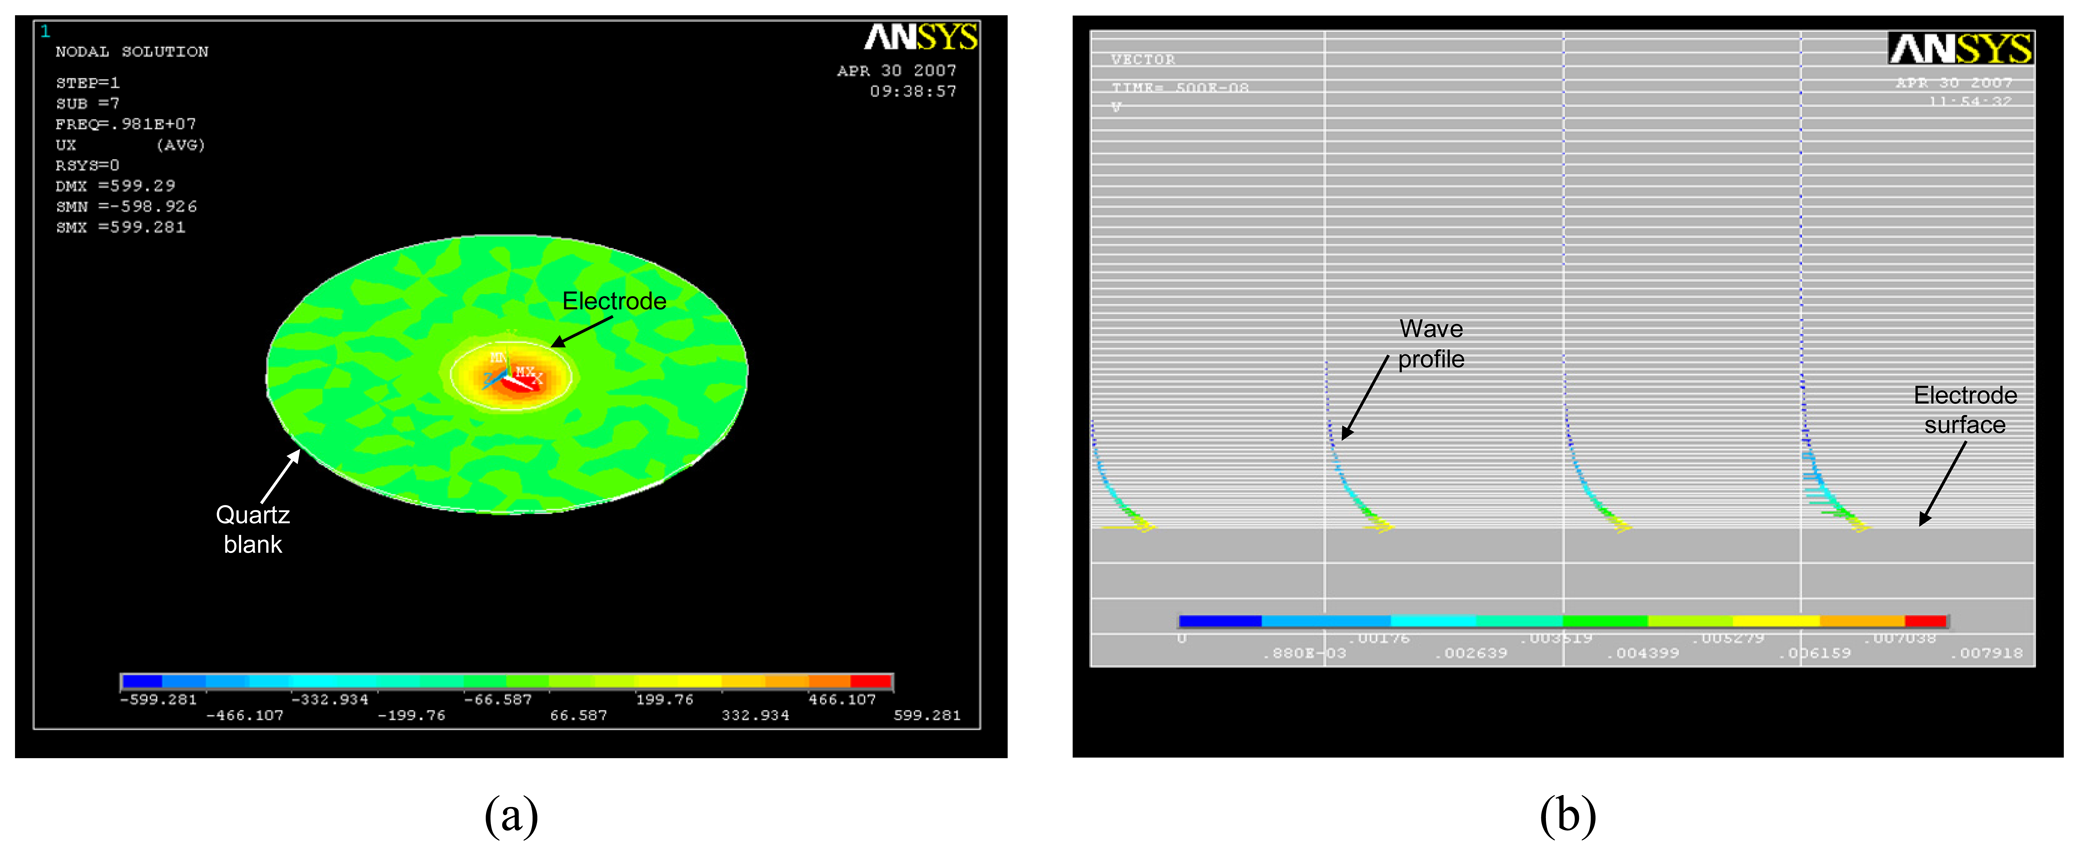Click the 11:54:32 timestamp
2079x856 pixels.
[1970, 101]
